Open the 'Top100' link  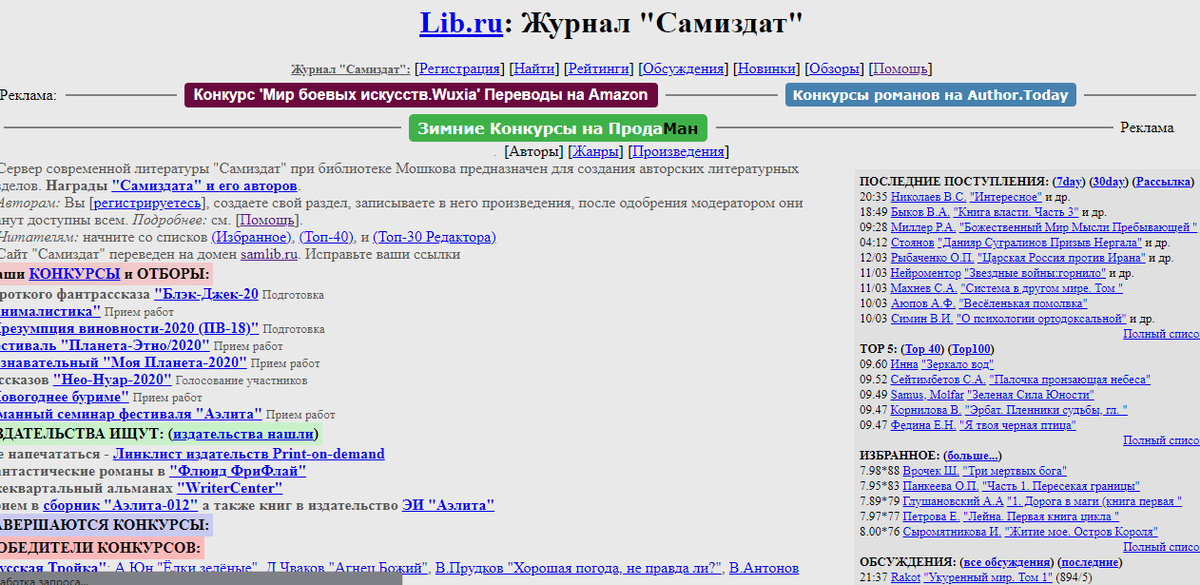click(970, 349)
